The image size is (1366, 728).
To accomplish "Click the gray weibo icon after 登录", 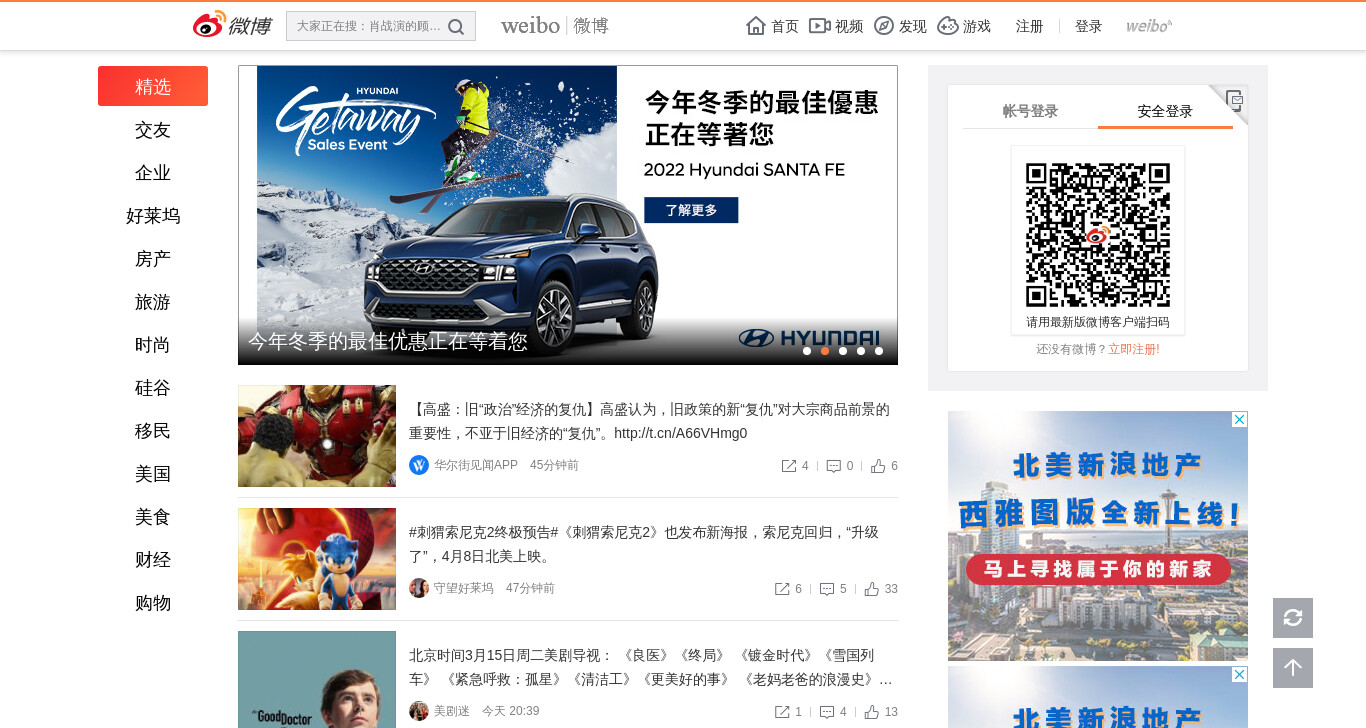I will coord(1149,26).
